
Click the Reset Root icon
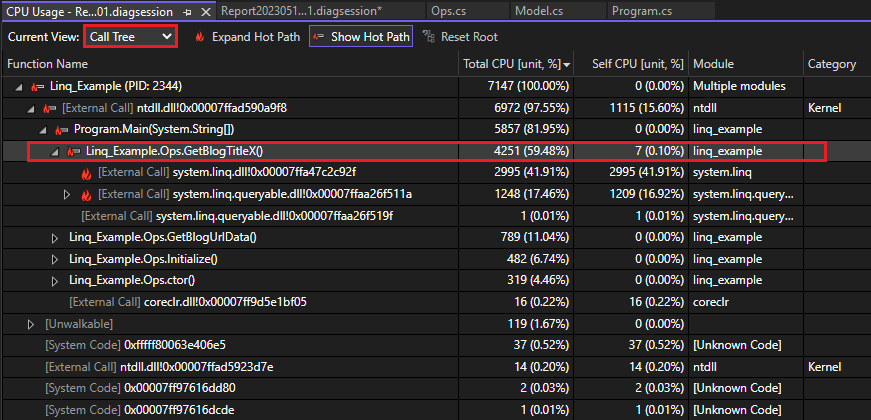[x=429, y=37]
